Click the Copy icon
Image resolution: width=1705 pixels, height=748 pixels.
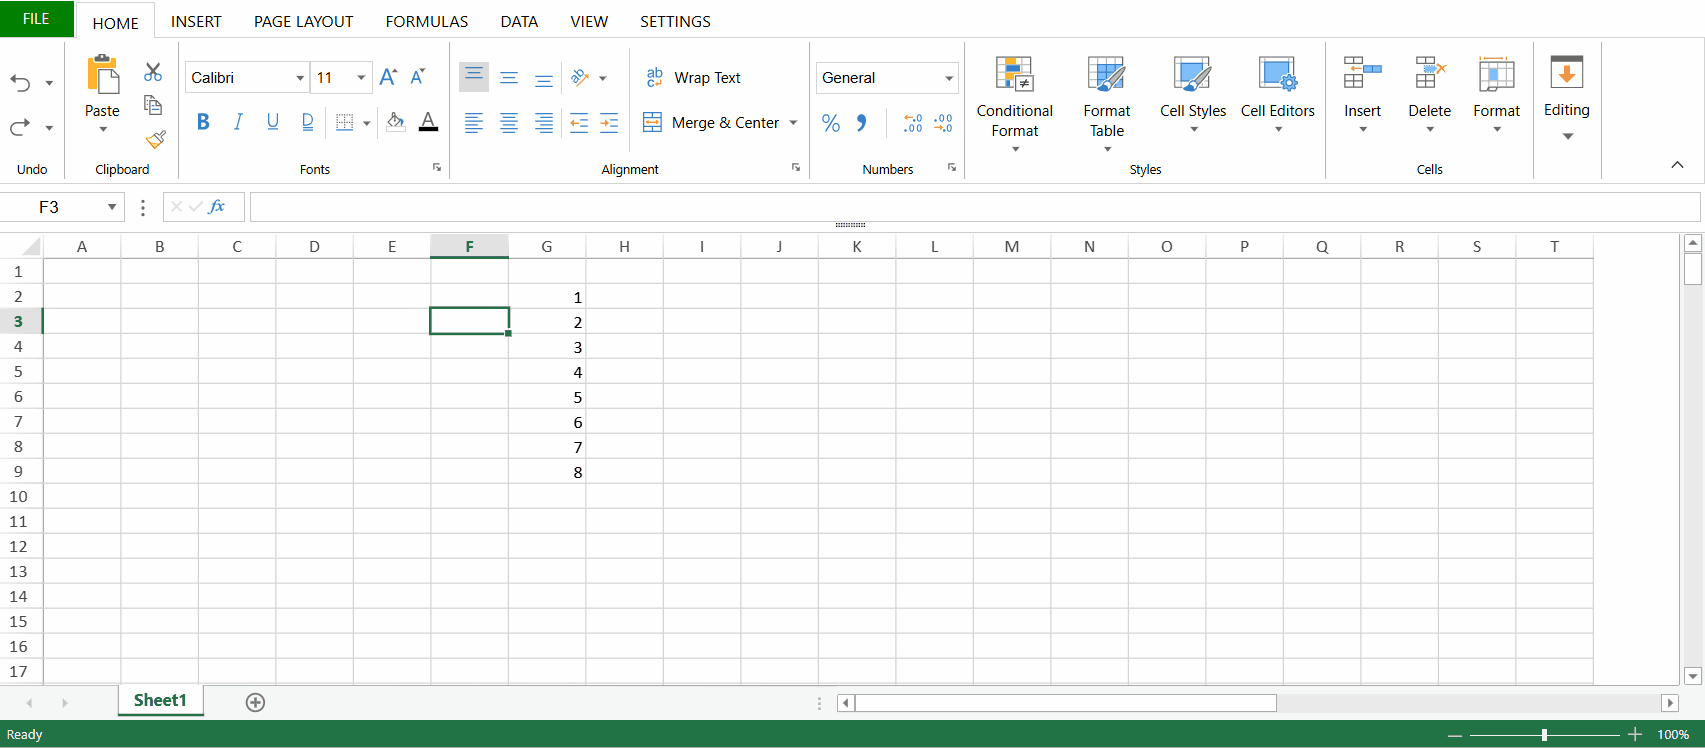153,105
